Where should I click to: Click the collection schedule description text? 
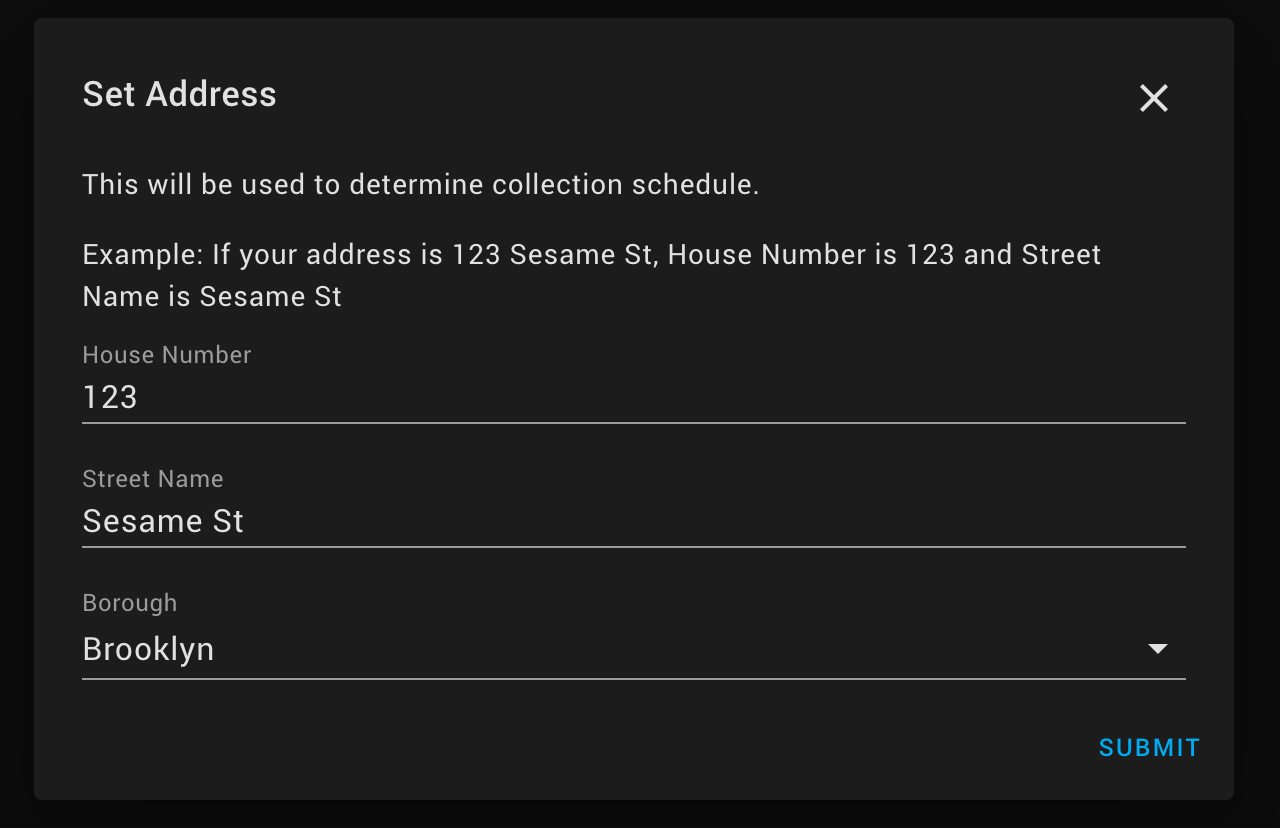pyautogui.click(x=420, y=185)
